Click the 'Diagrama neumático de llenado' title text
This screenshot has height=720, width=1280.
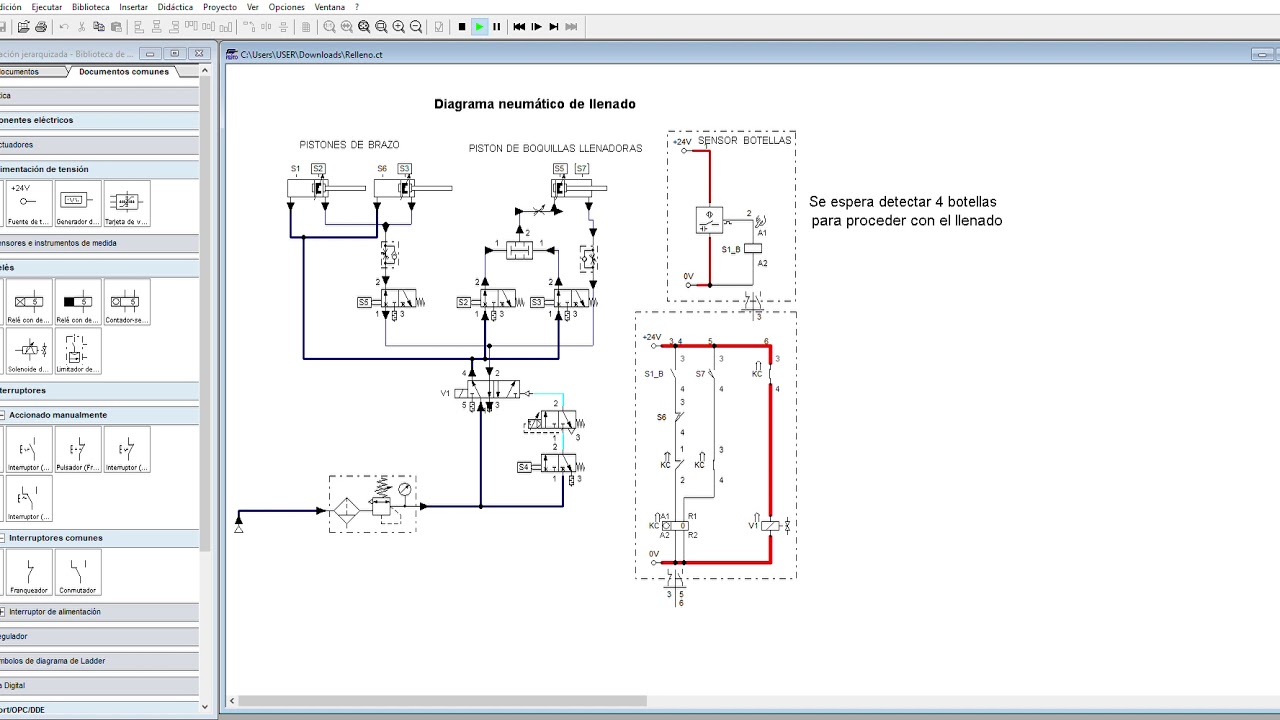[x=535, y=104]
